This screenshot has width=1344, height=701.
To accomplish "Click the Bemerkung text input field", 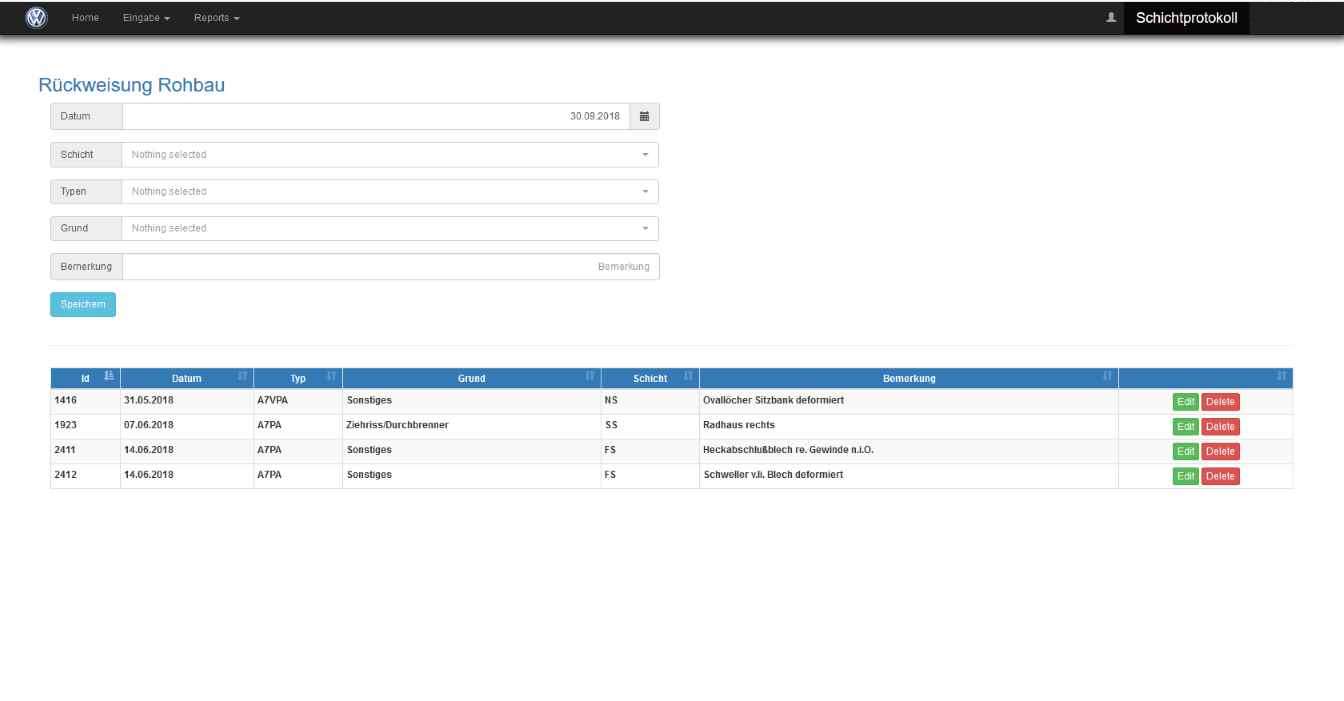I will (x=390, y=267).
